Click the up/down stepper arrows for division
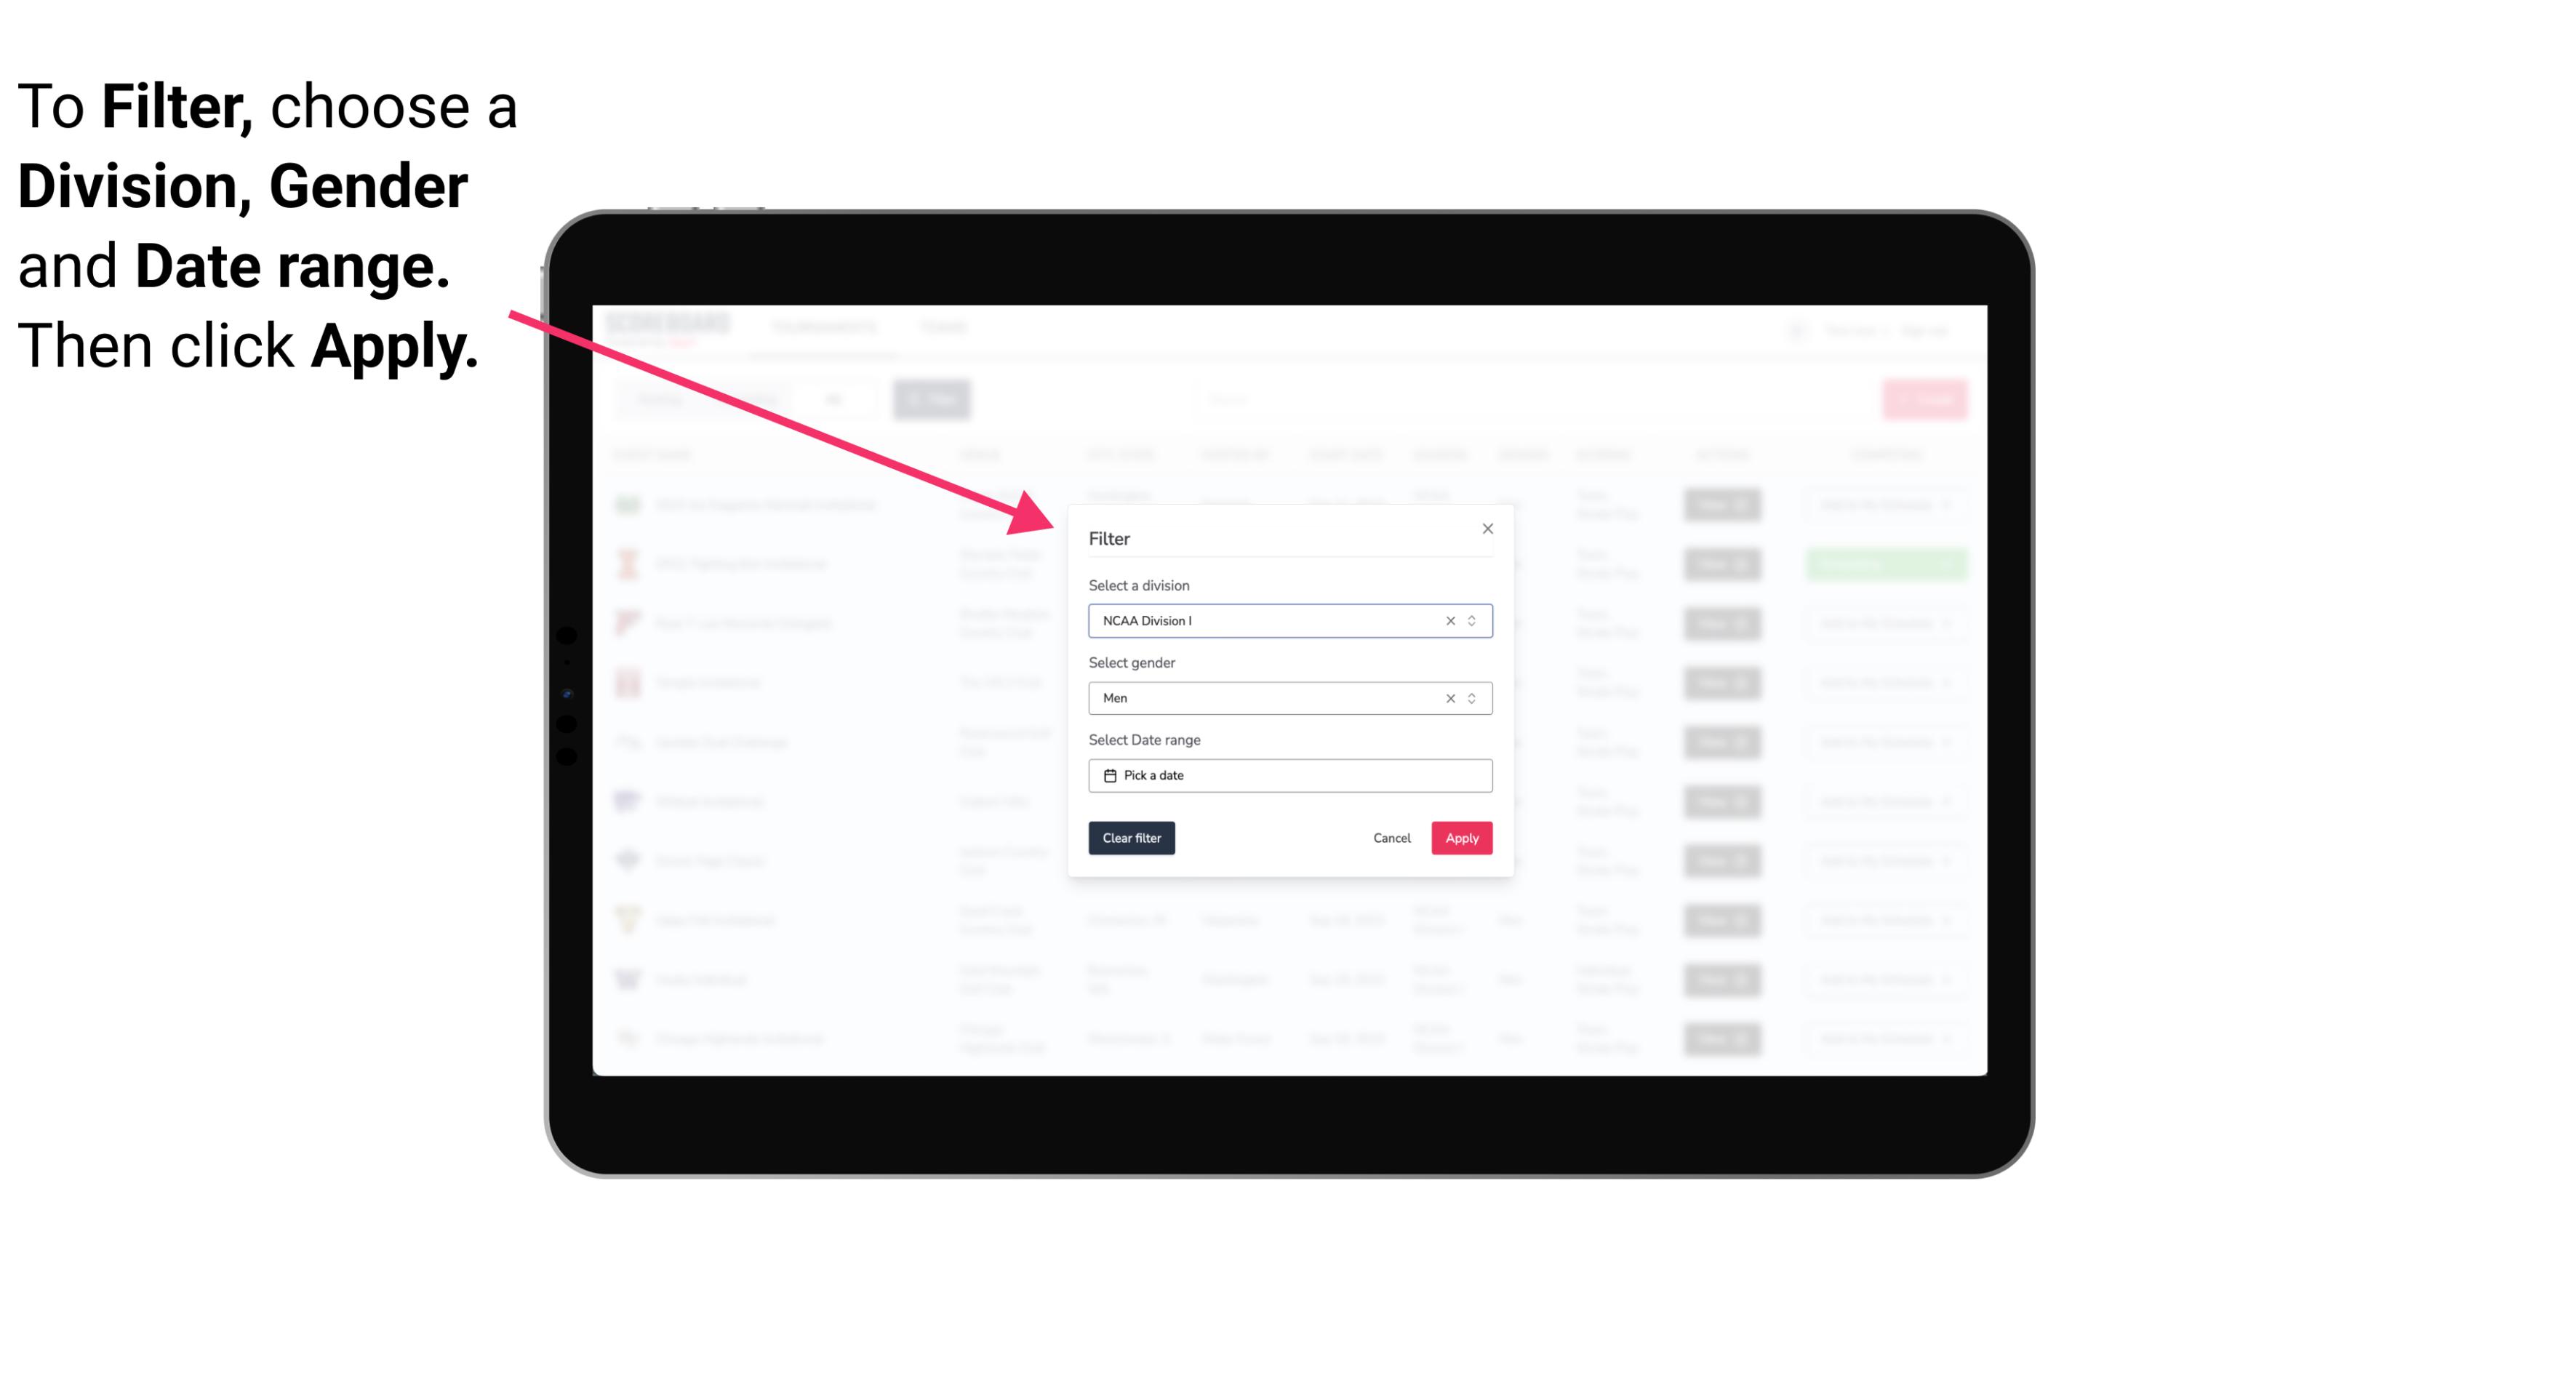 pos(1470,620)
